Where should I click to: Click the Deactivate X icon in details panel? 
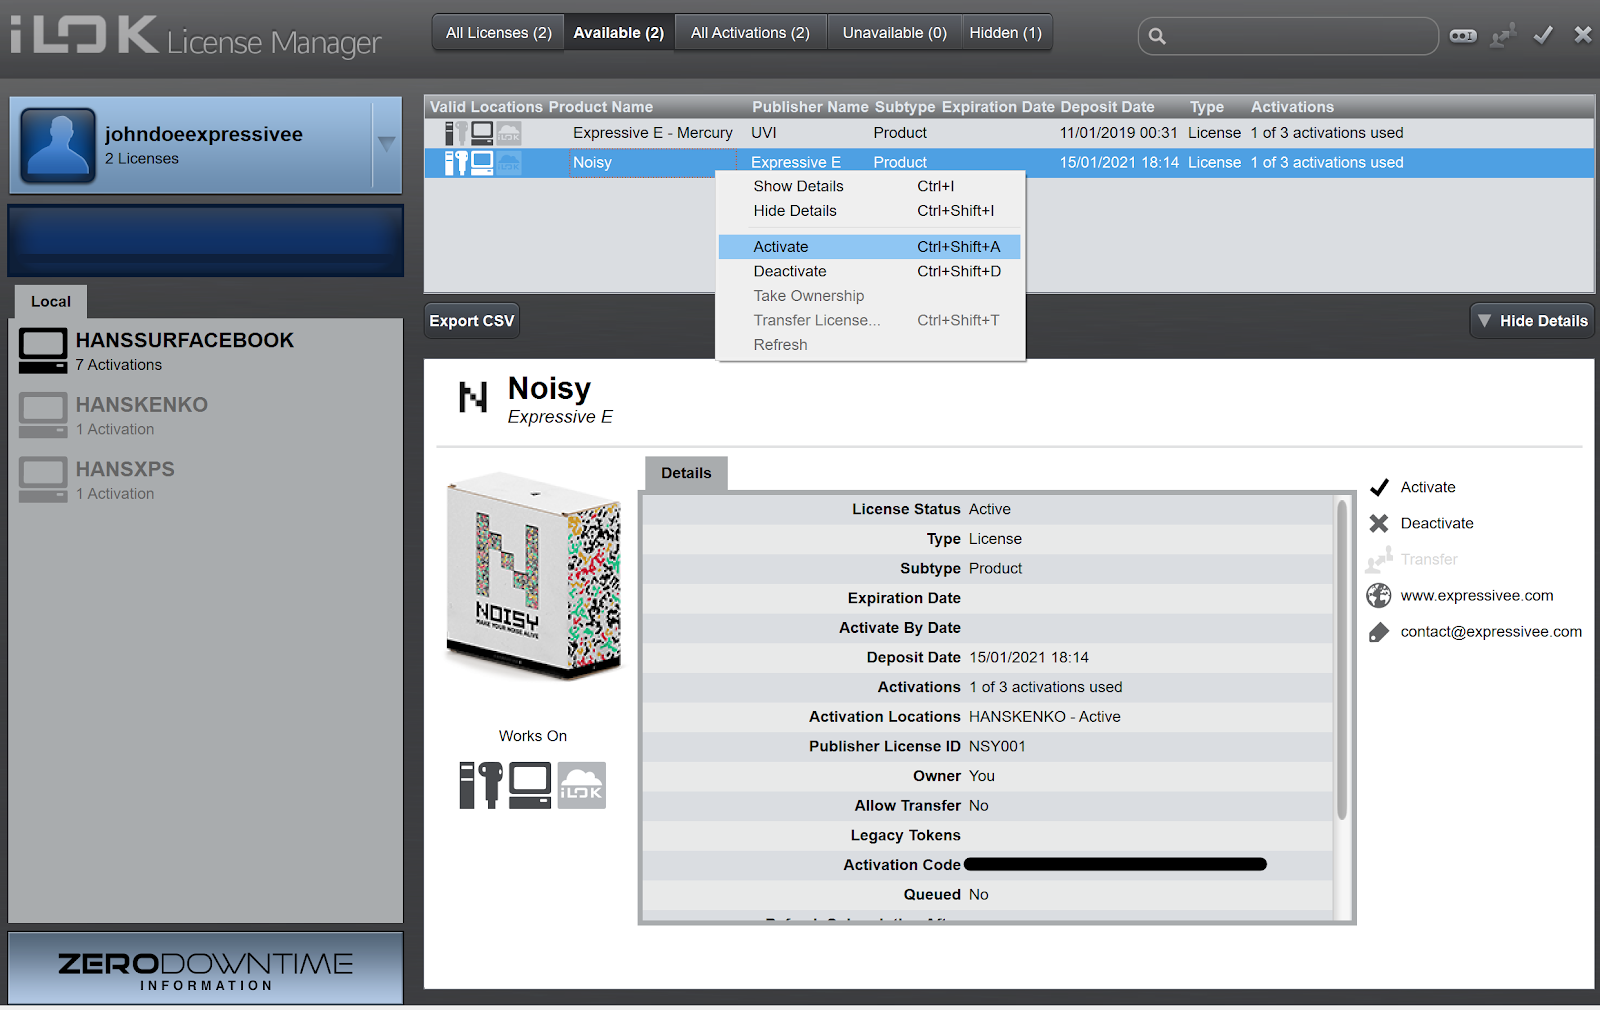coord(1379,523)
